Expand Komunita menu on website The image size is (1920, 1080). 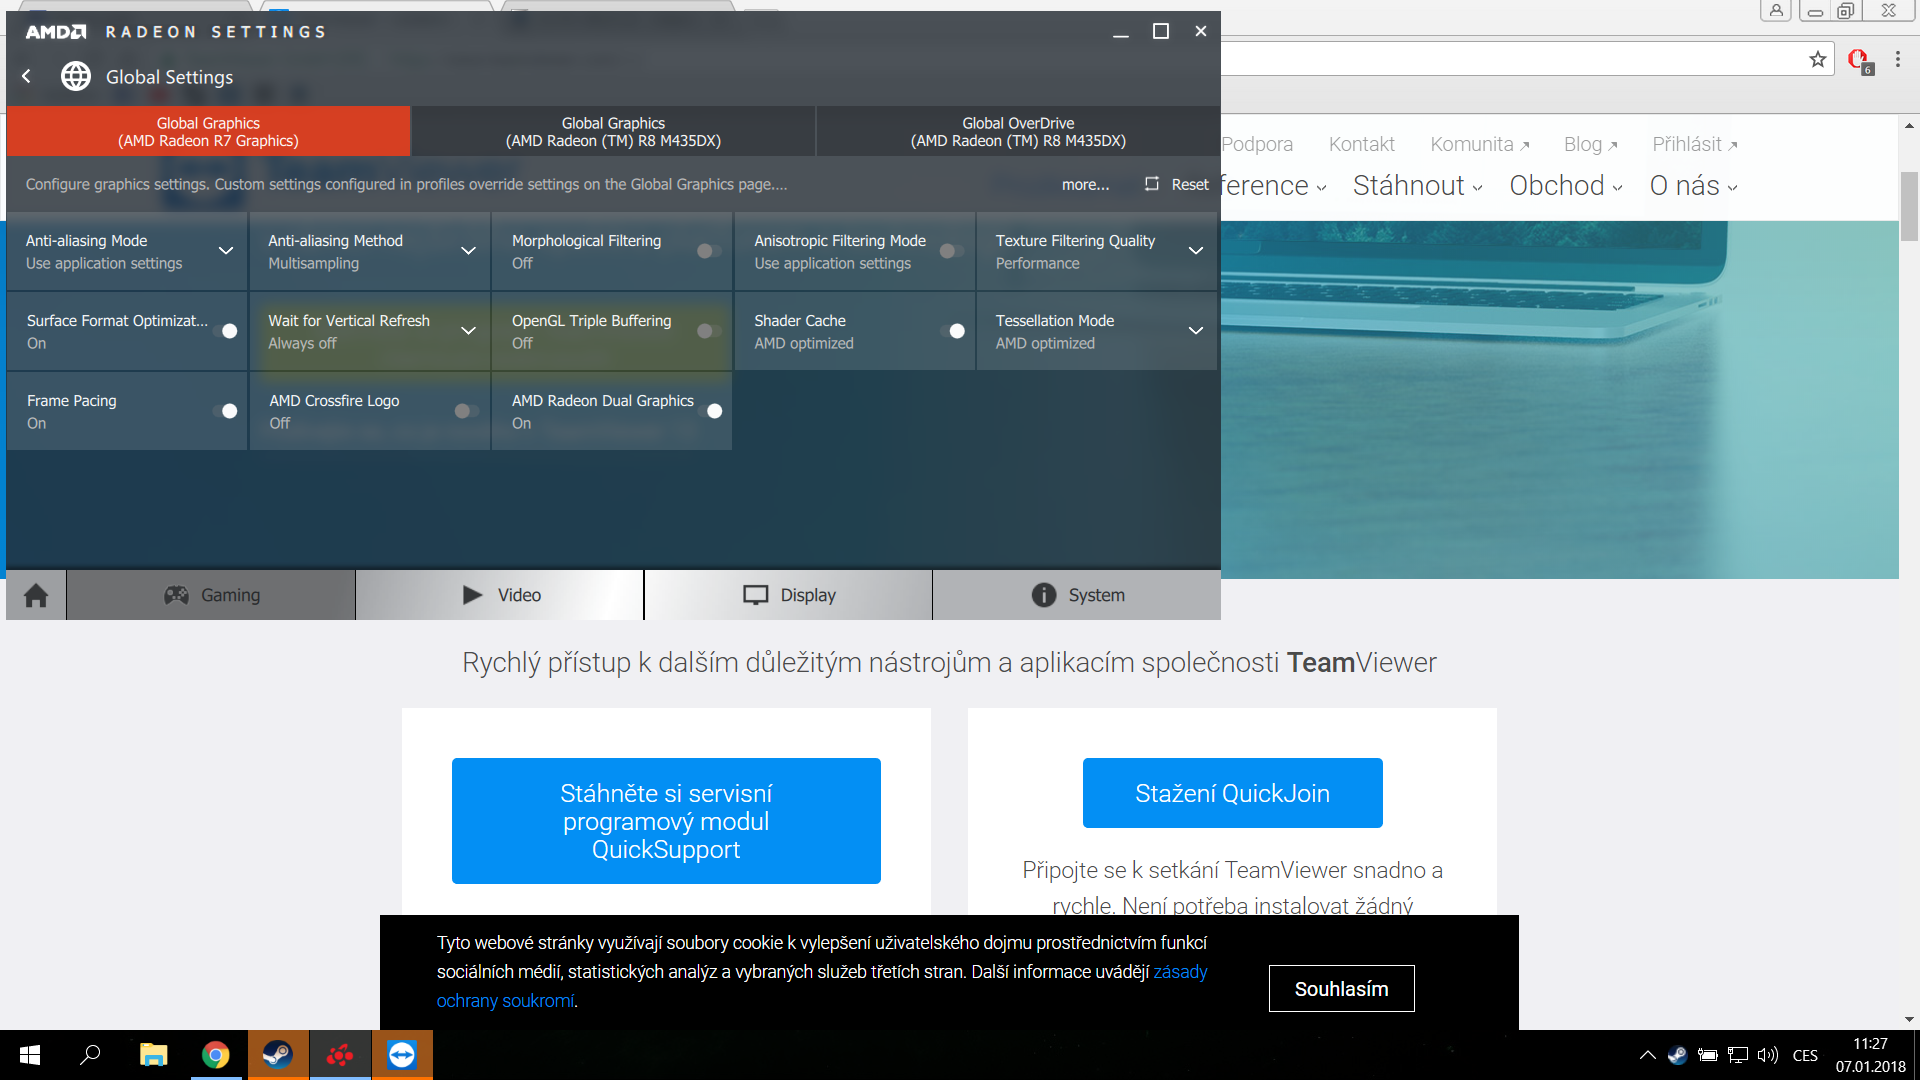point(1479,144)
